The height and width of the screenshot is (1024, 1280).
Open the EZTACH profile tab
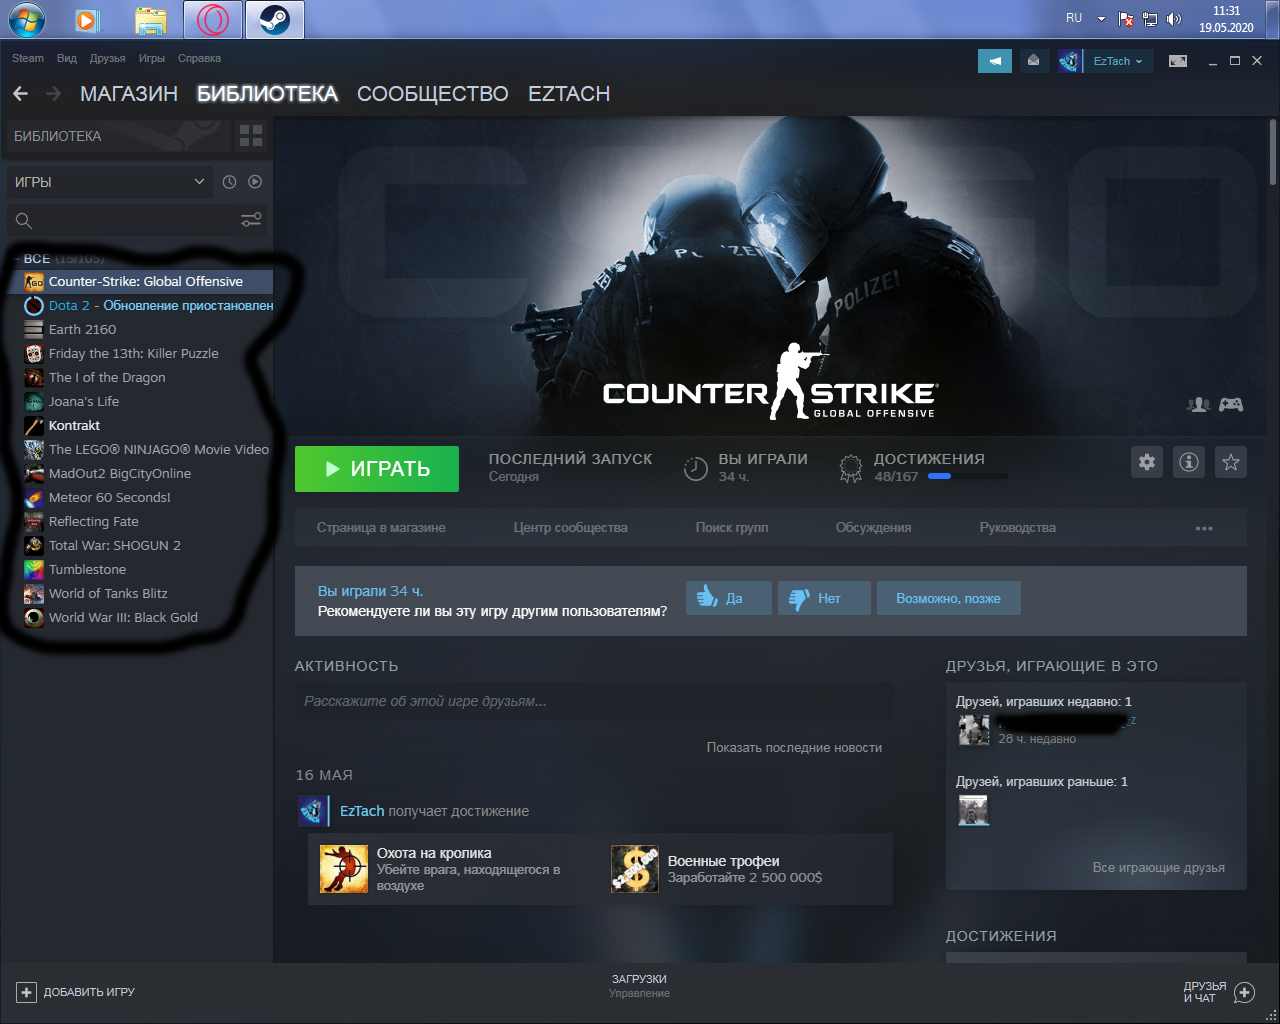569,94
